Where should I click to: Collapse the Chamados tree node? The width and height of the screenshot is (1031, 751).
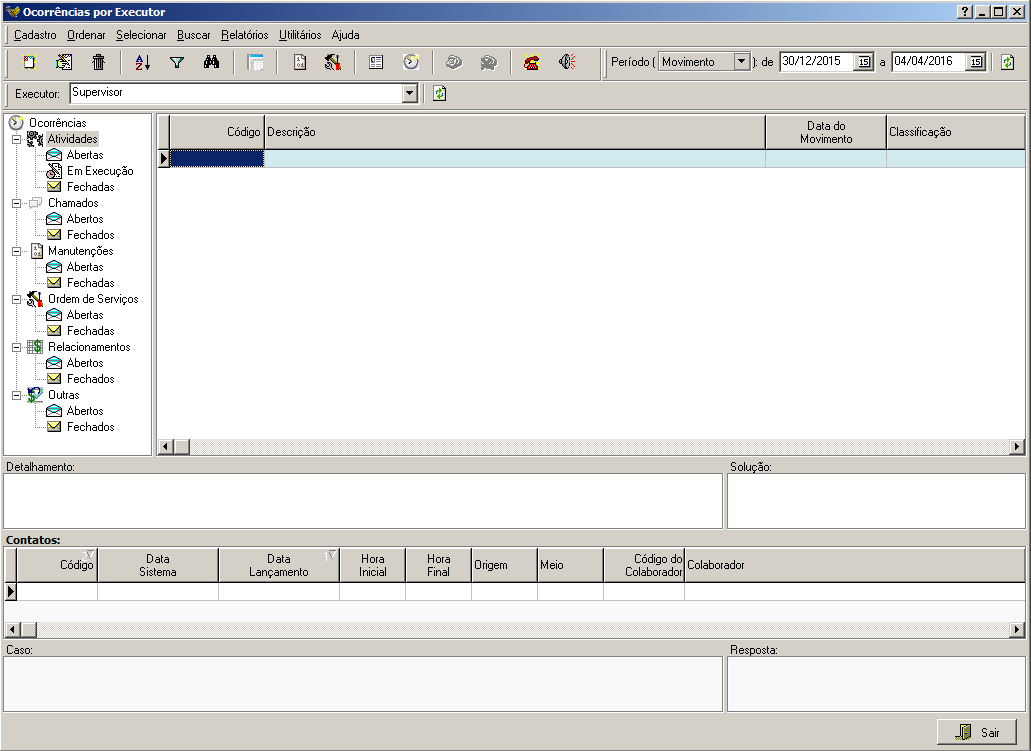click(x=16, y=203)
